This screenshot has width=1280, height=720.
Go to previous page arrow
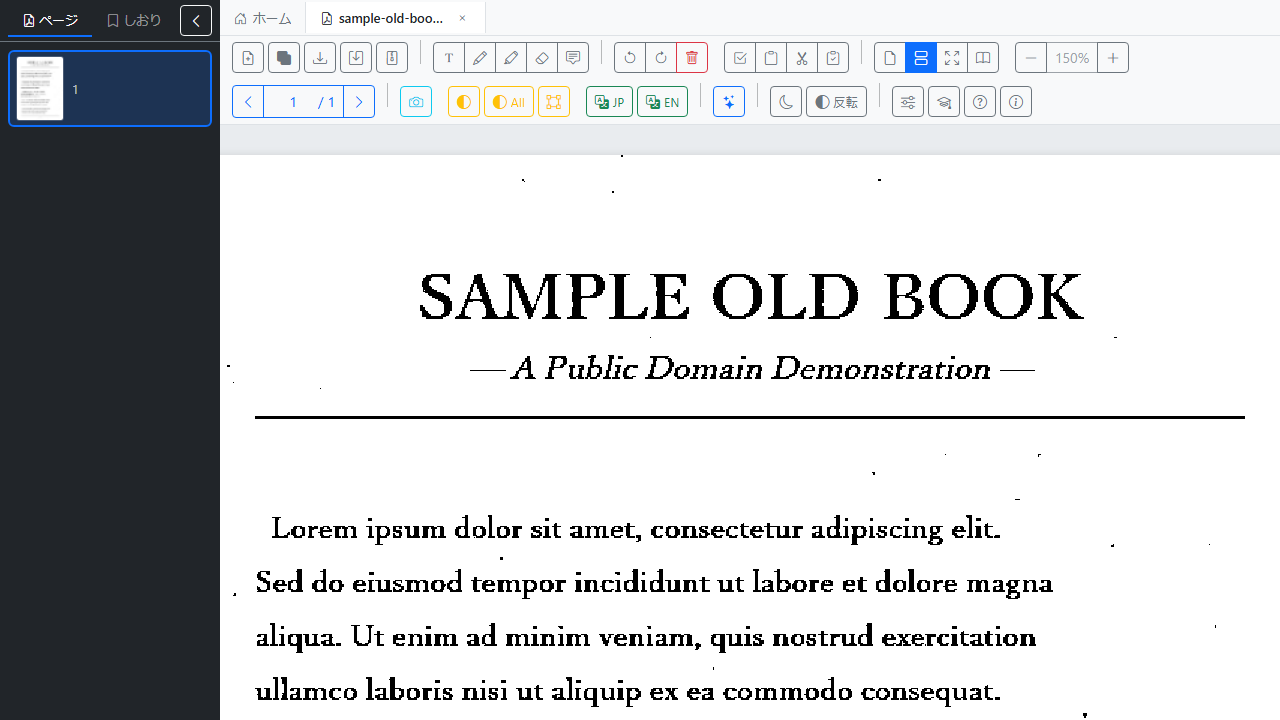(x=248, y=102)
